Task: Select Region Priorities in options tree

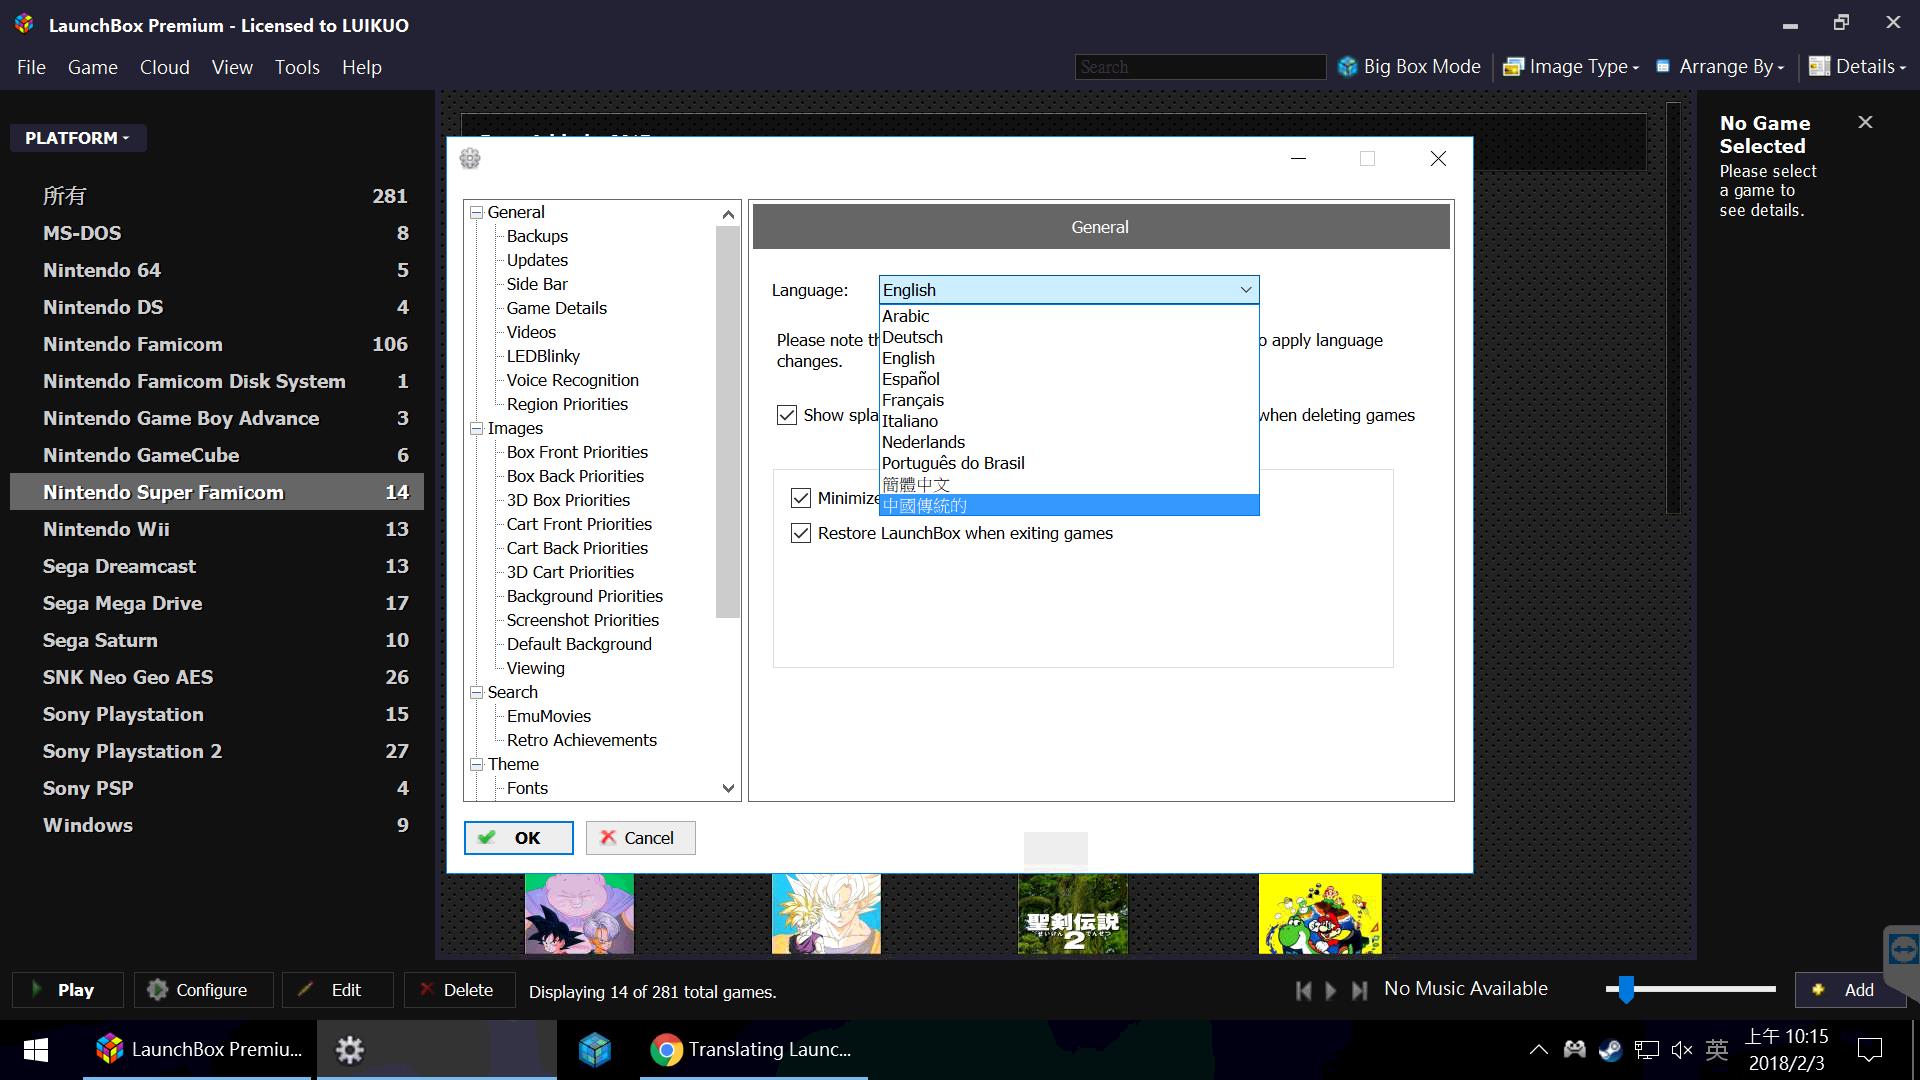Action: coord(567,404)
